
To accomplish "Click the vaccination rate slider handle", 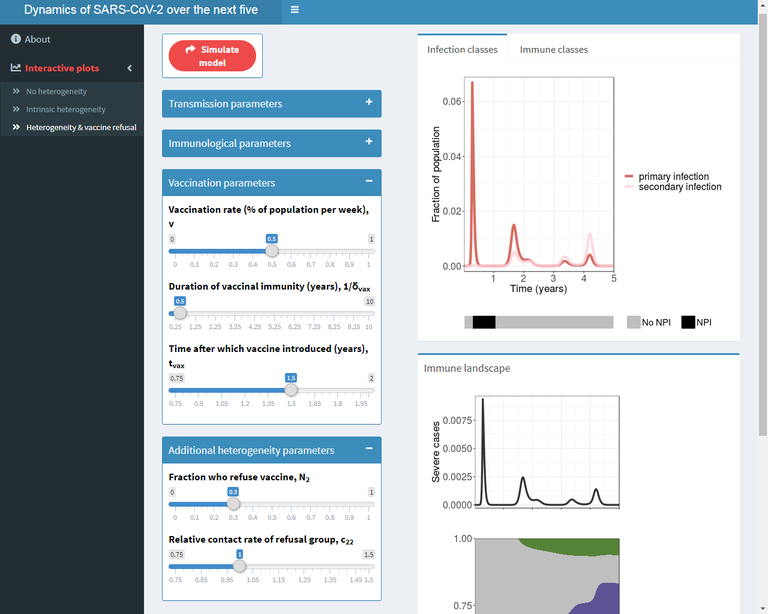I will (271, 251).
